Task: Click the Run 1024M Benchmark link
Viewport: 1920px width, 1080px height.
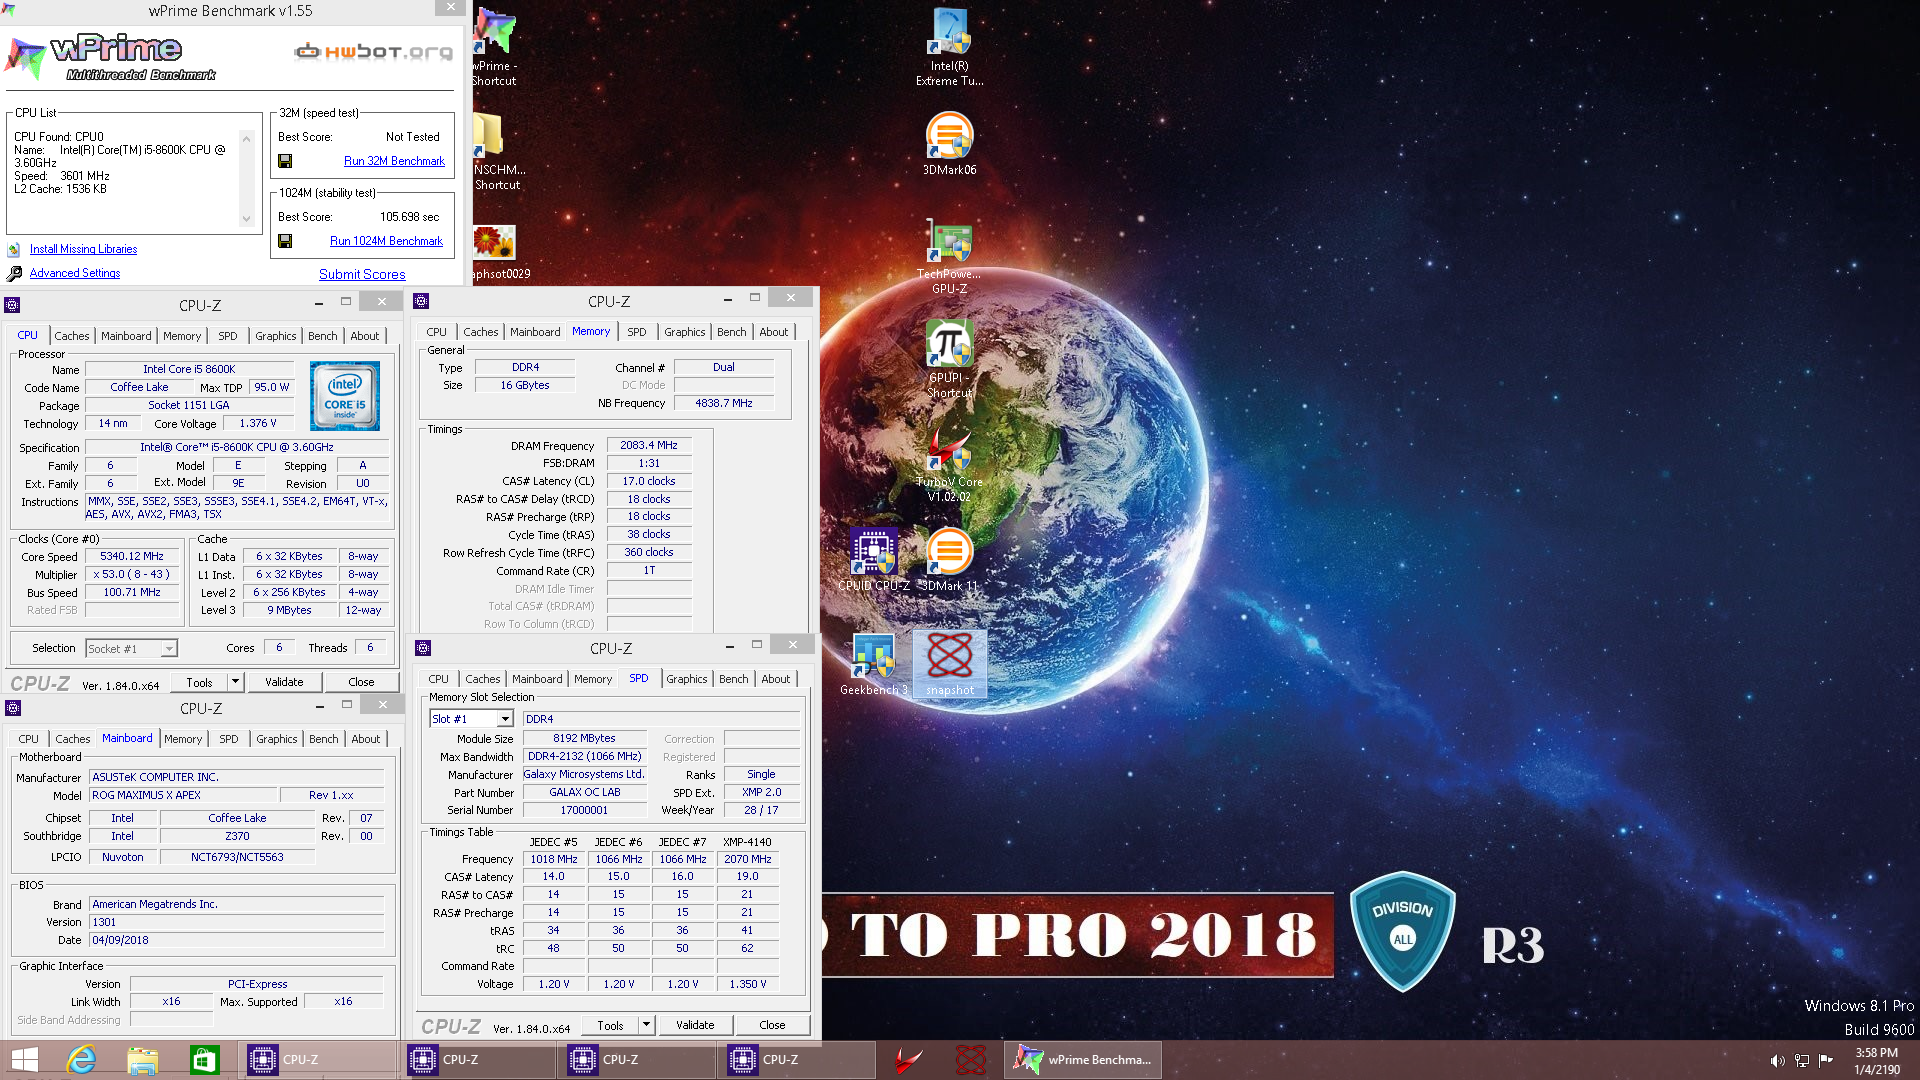Action: 386,241
